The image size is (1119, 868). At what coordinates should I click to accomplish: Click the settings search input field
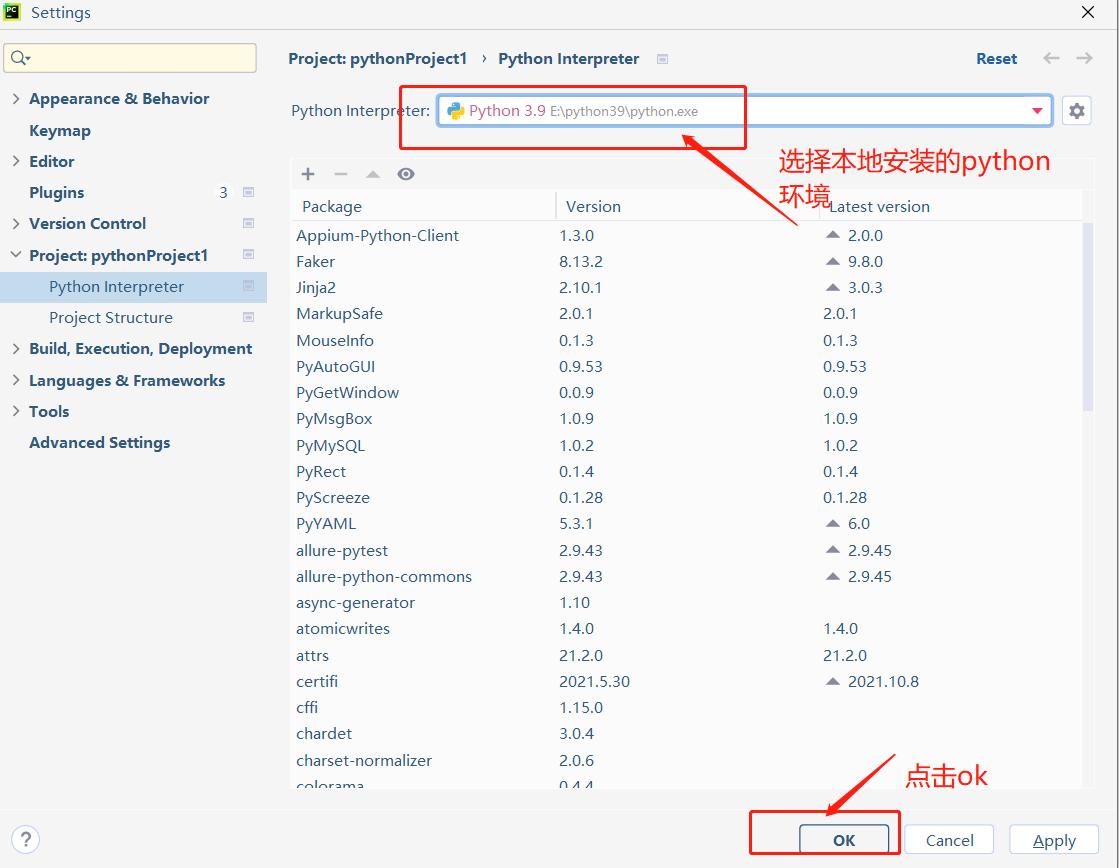130,58
